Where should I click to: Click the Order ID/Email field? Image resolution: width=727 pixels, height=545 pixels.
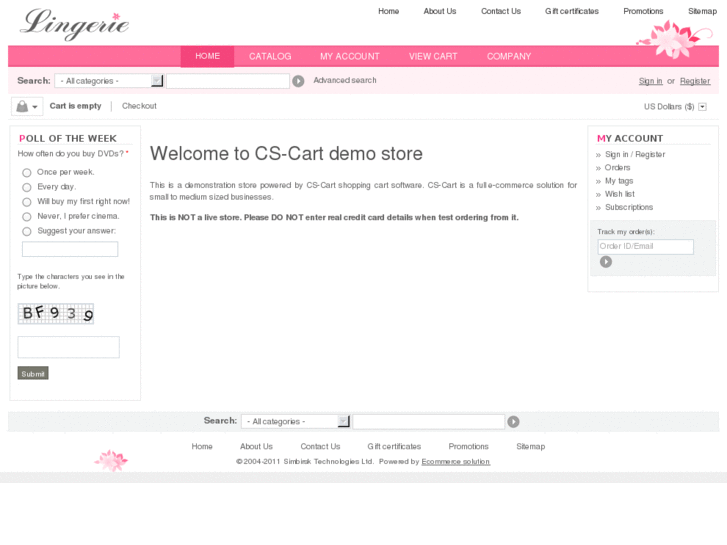(x=645, y=247)
